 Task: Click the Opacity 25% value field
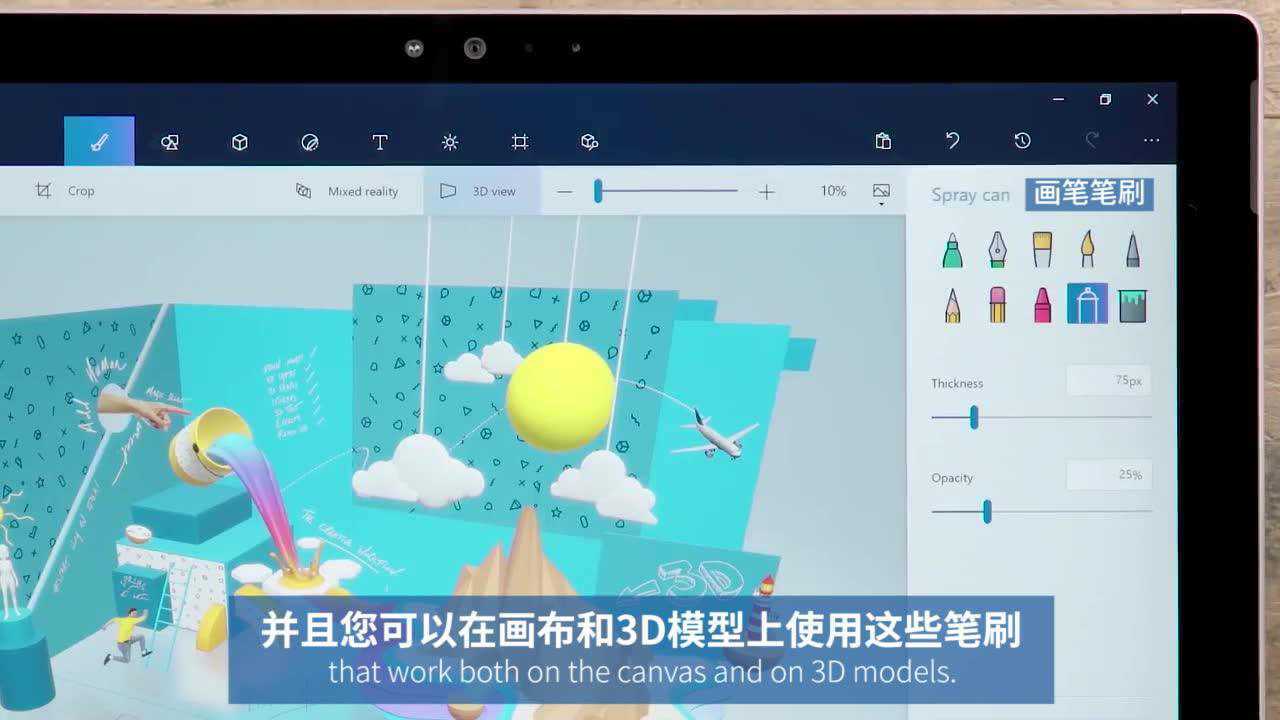tap(1109, 475)
